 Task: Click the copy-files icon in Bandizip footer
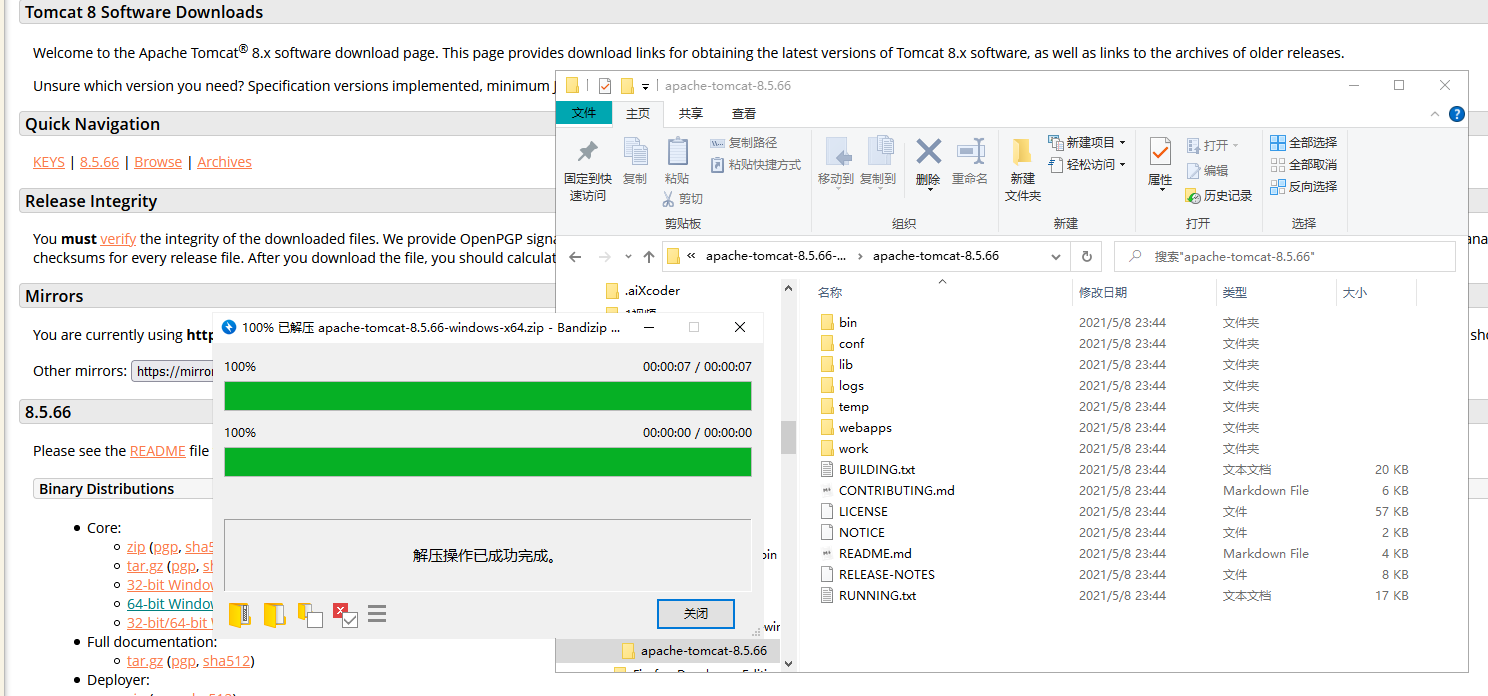[x=310, y=614]
